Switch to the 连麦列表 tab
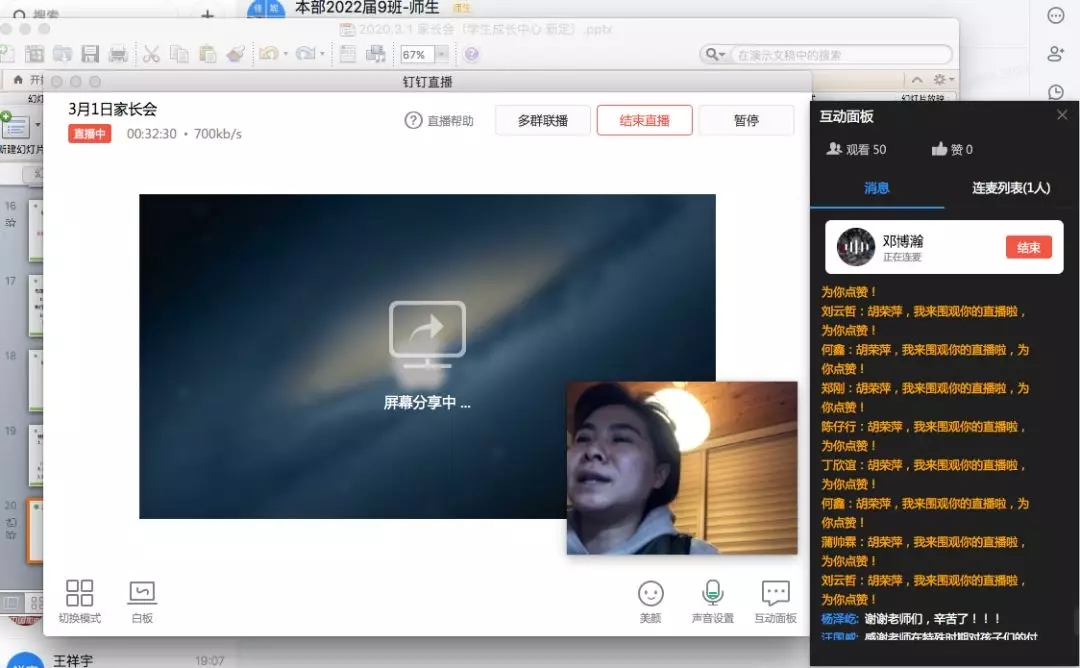1080x668 pixels. pos(1011,188)
